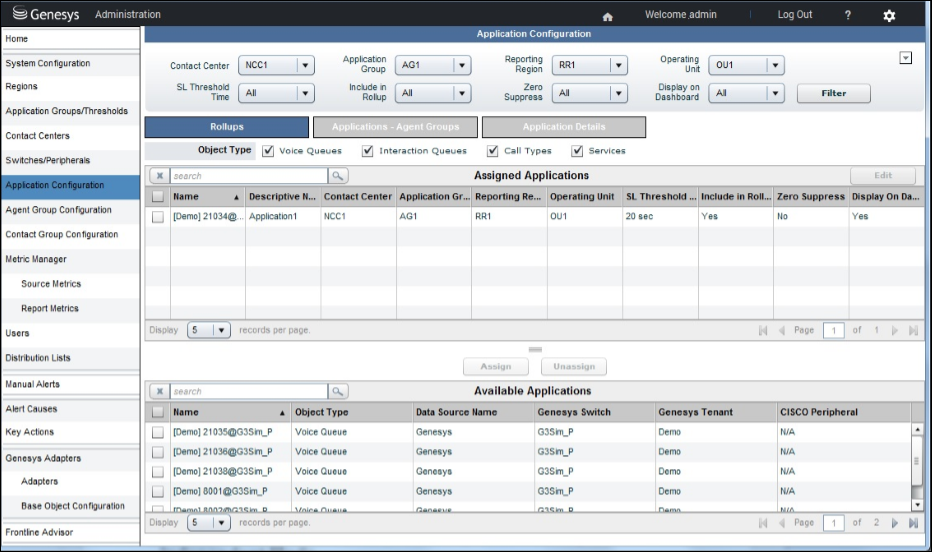Go to next page of Assigned Applications

[x=895, y=330]
